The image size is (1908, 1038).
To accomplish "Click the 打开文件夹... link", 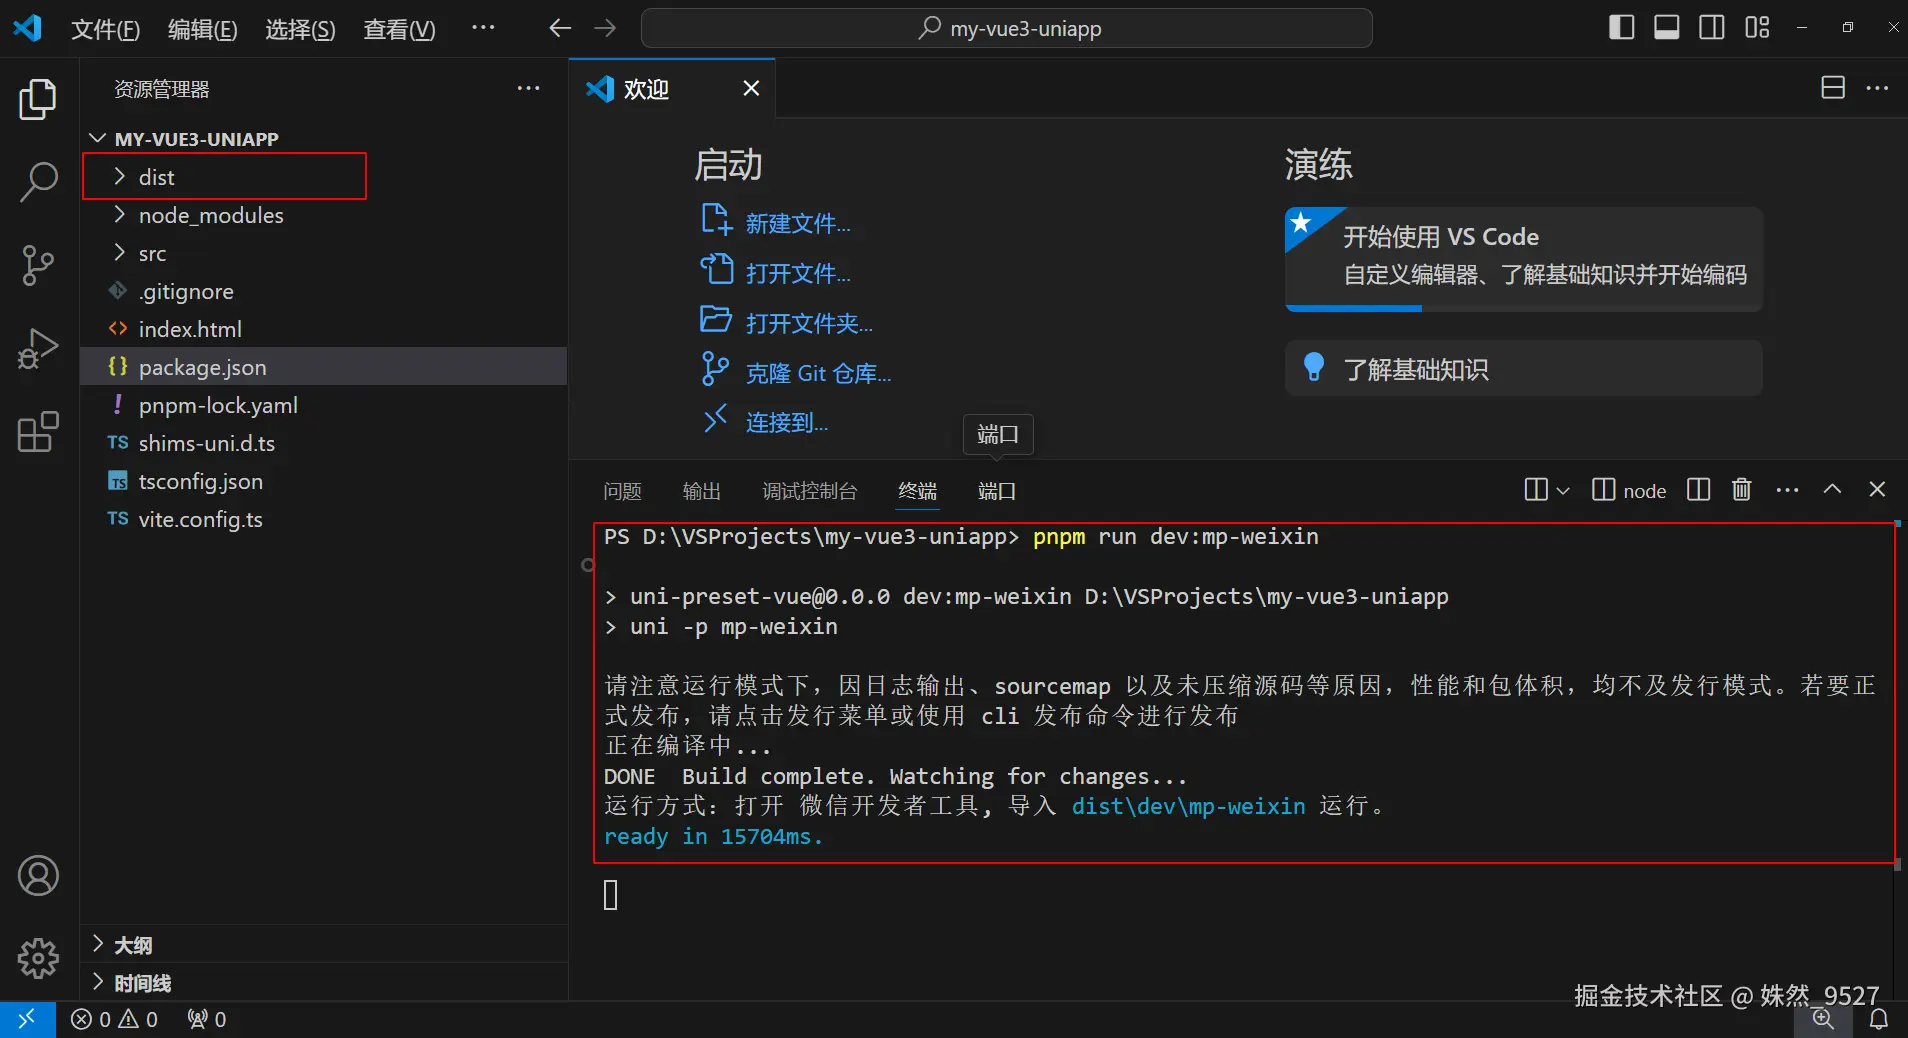I will [808, 323].
